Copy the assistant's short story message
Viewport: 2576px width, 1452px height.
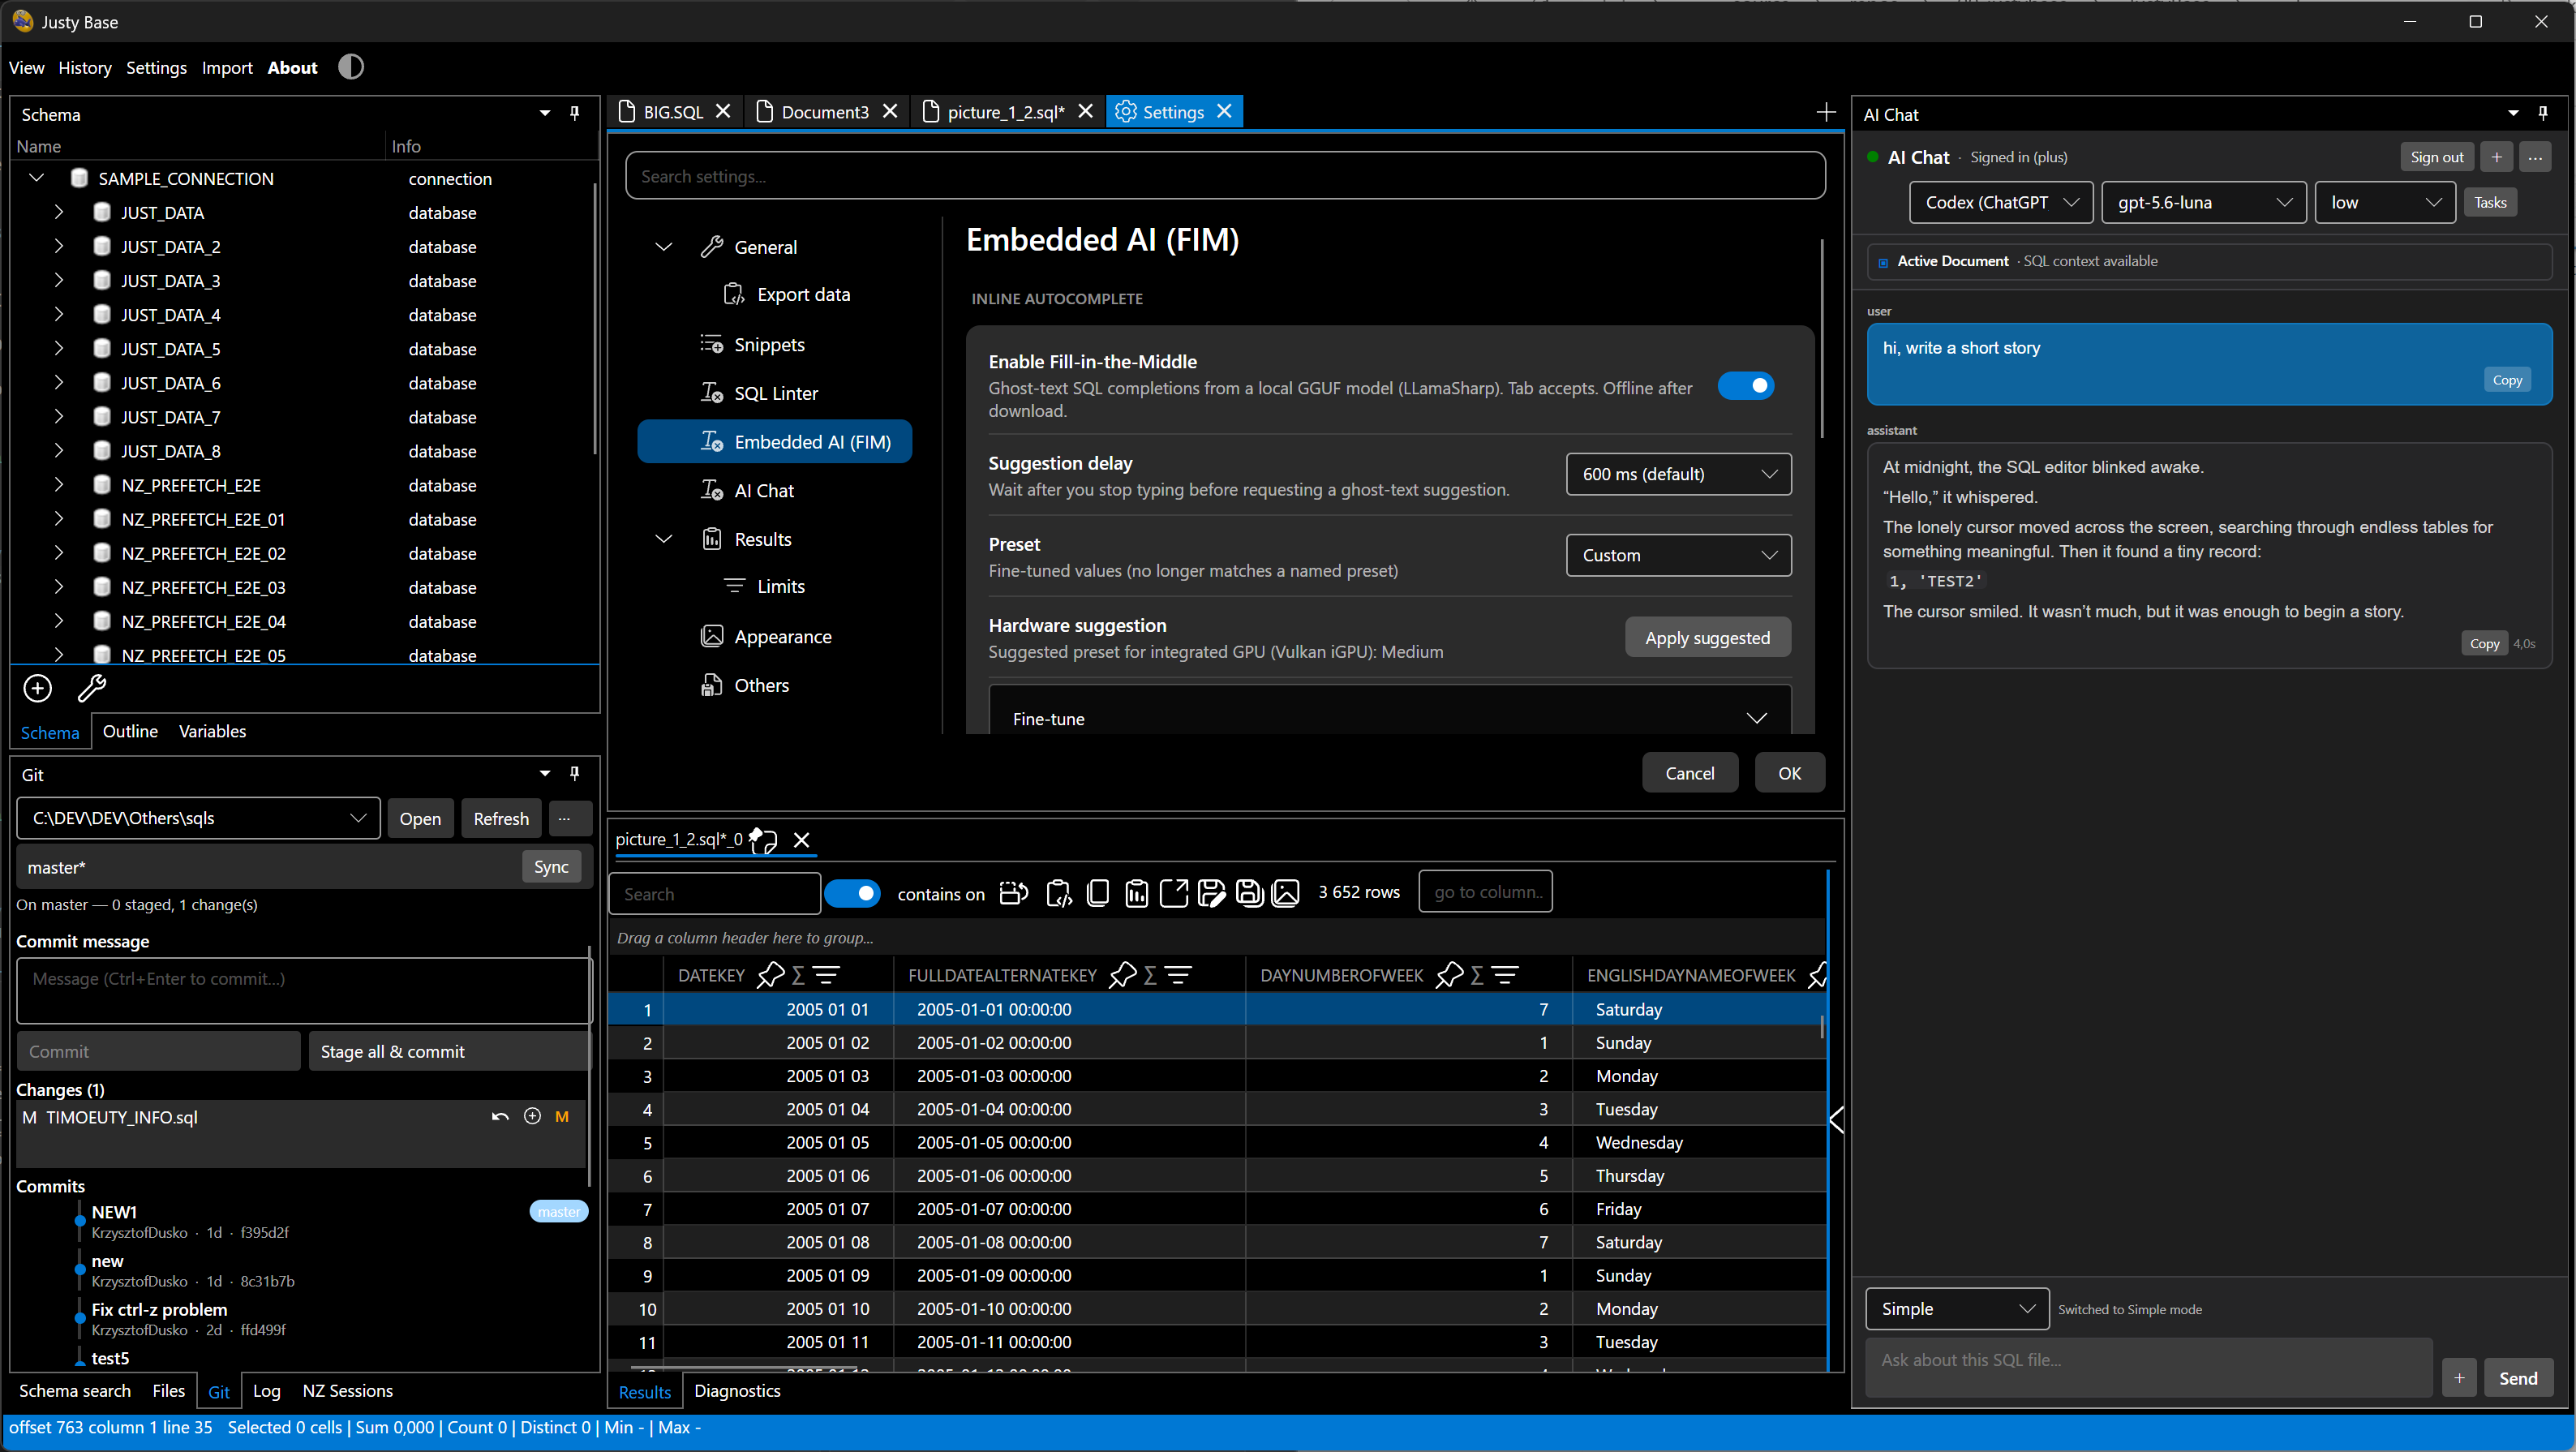(2484, 643)
